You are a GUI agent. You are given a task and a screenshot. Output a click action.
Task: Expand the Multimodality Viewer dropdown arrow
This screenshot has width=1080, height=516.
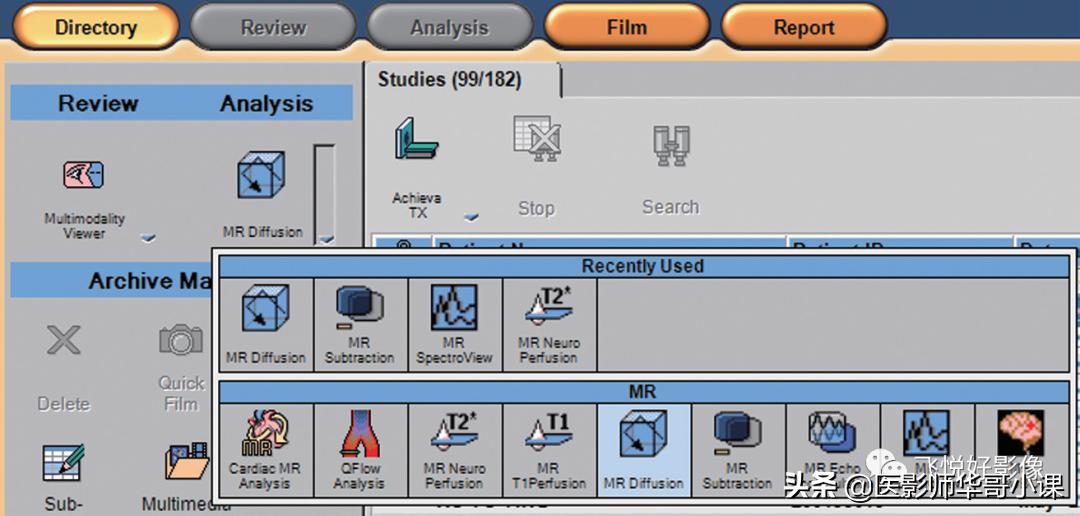[147, 238]
